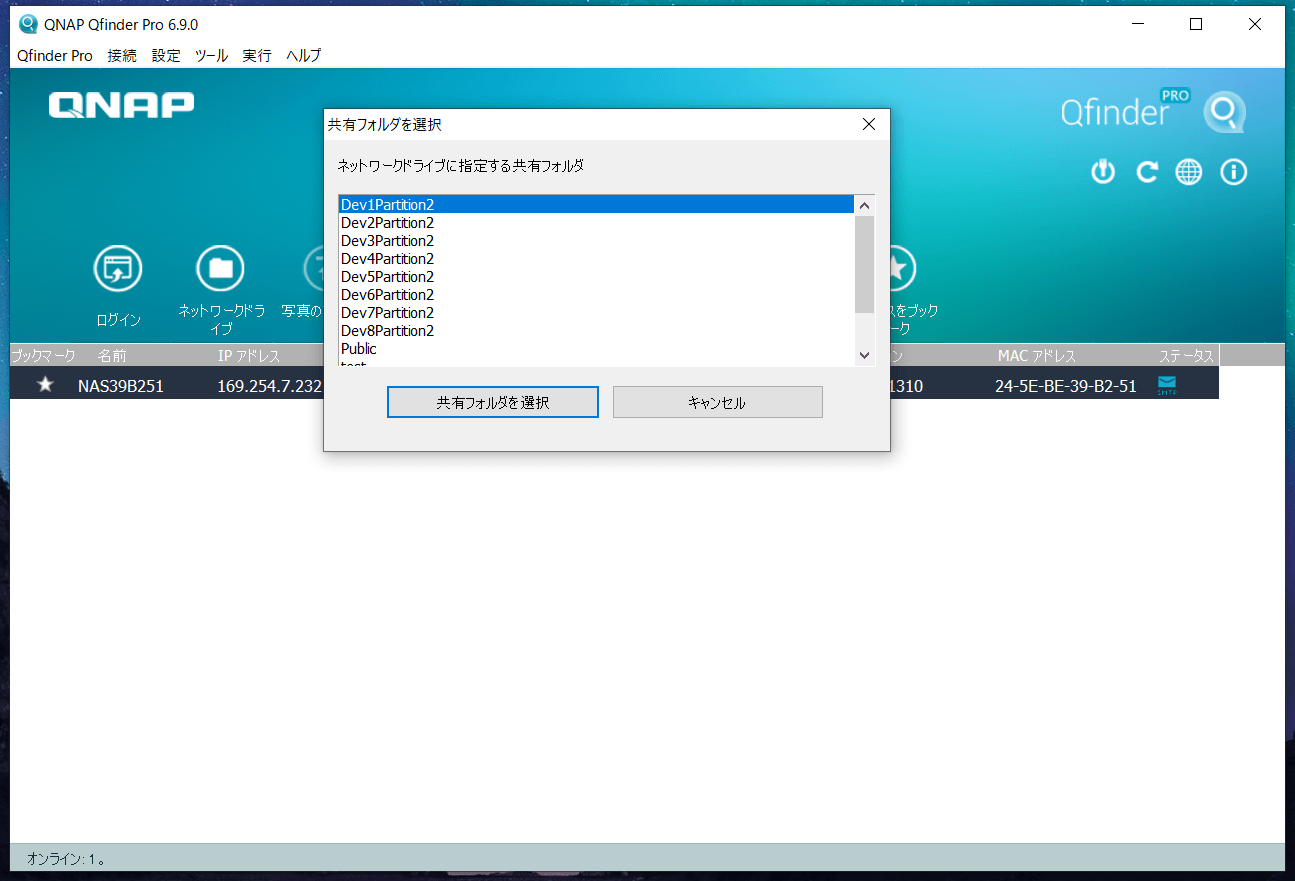Click the Qfinder Pro magnifier logo
This screenshot has height=881, width=1295.
click(x=1224, y=112)
